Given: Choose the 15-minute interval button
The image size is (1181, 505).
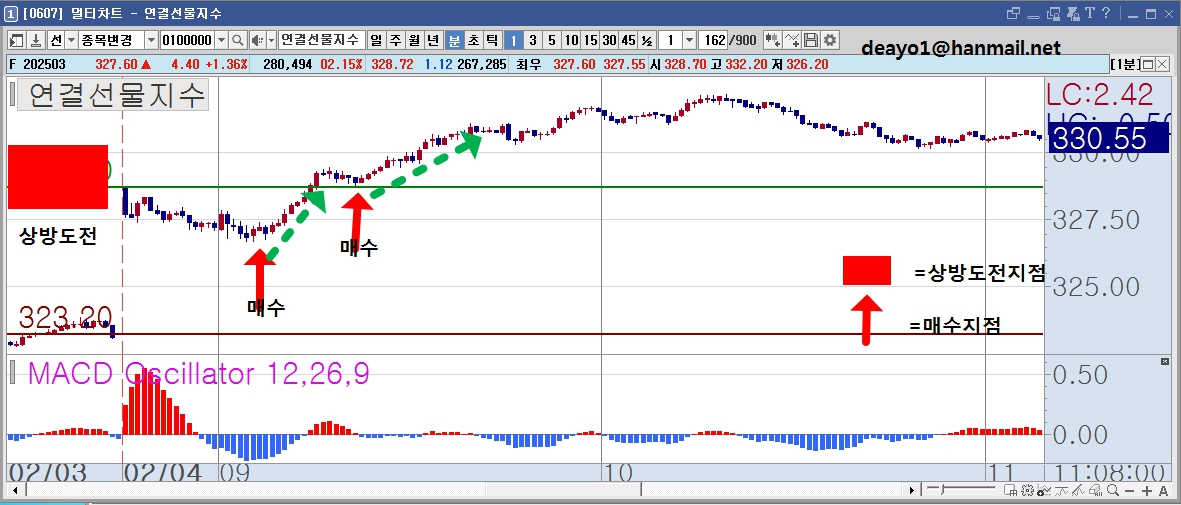Looking at the screenshot, I should coord(590,40).
